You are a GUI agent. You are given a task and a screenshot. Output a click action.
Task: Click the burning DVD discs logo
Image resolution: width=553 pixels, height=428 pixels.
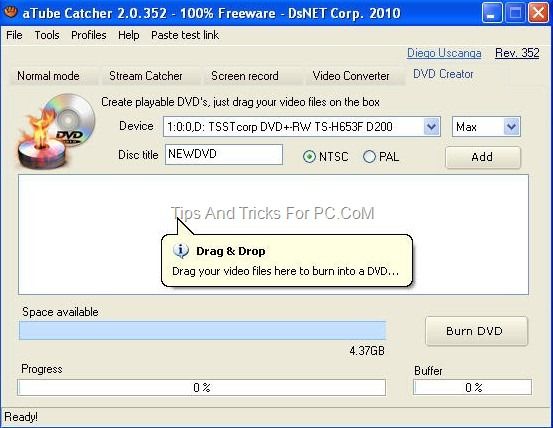tap(56, 131)
